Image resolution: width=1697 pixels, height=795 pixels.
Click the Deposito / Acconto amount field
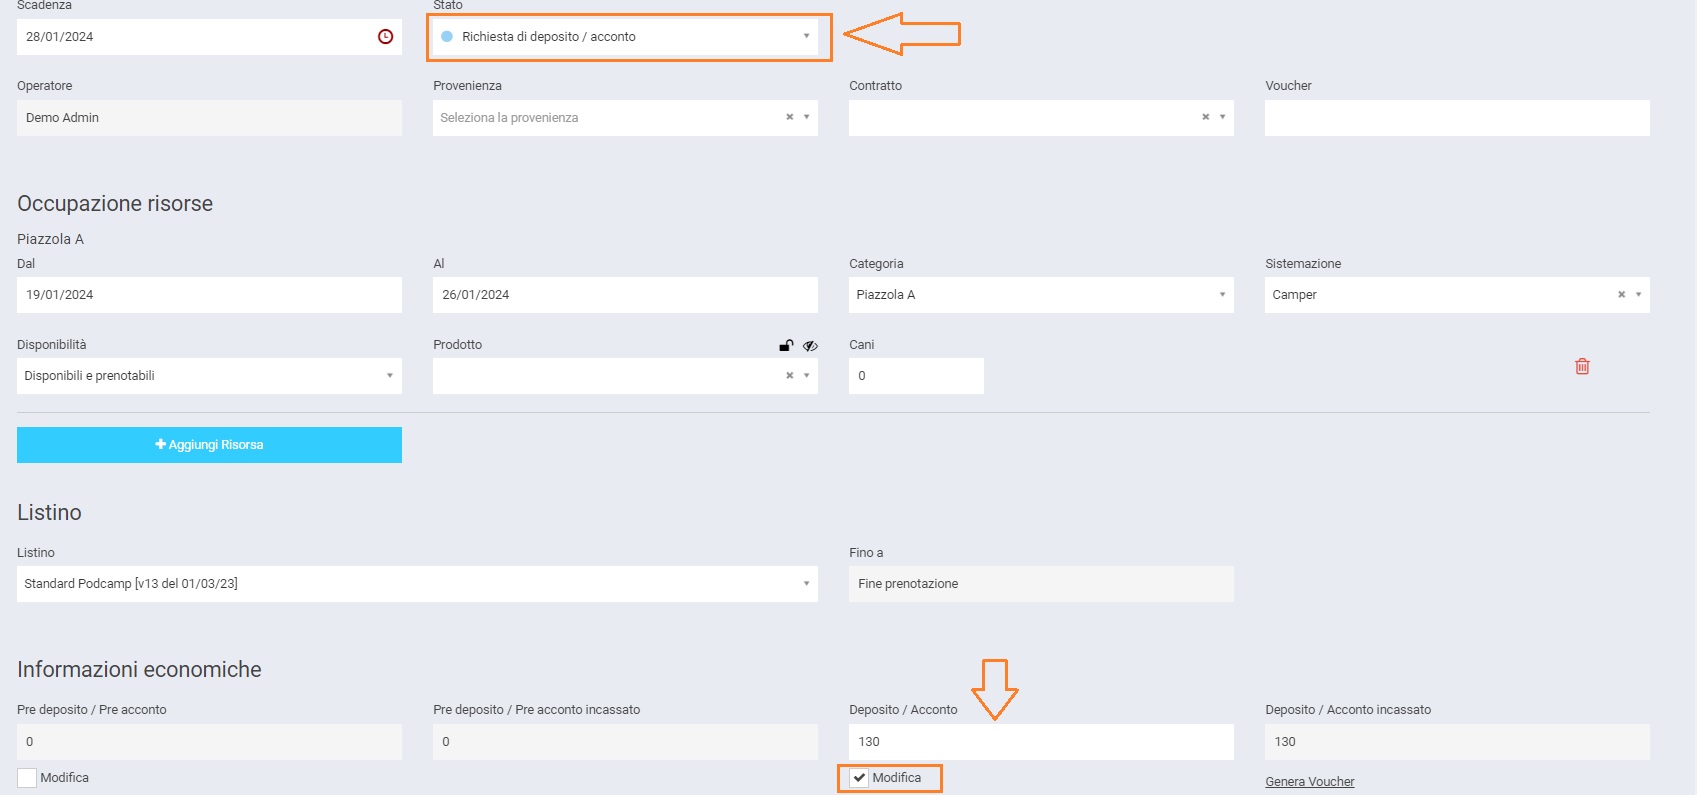point(1040,742)
